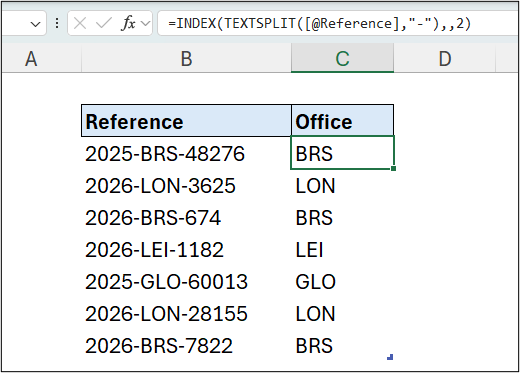The width and height of the screenshot is (520, 373).
Task: Select the Office table header cell
Action: [x=342, y=121]
